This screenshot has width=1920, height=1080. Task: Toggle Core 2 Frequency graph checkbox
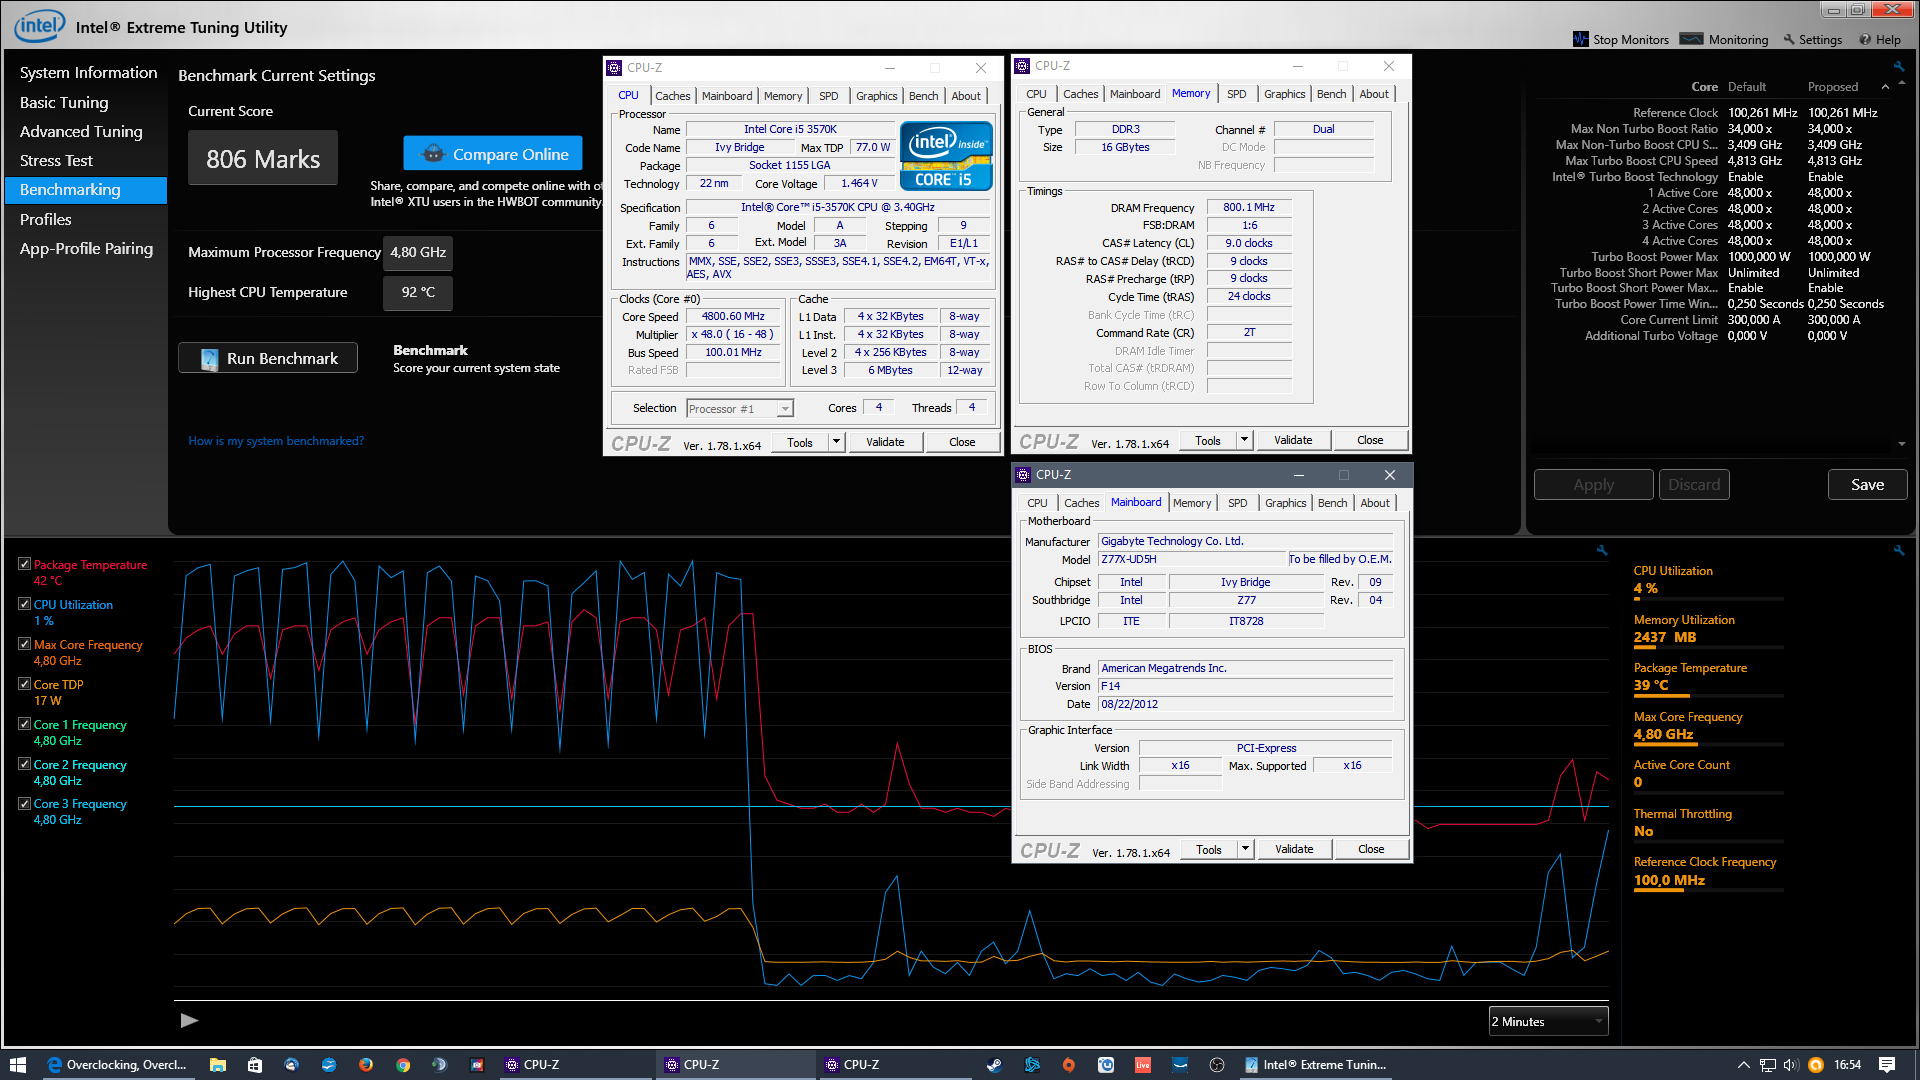[x=24, y=764]
